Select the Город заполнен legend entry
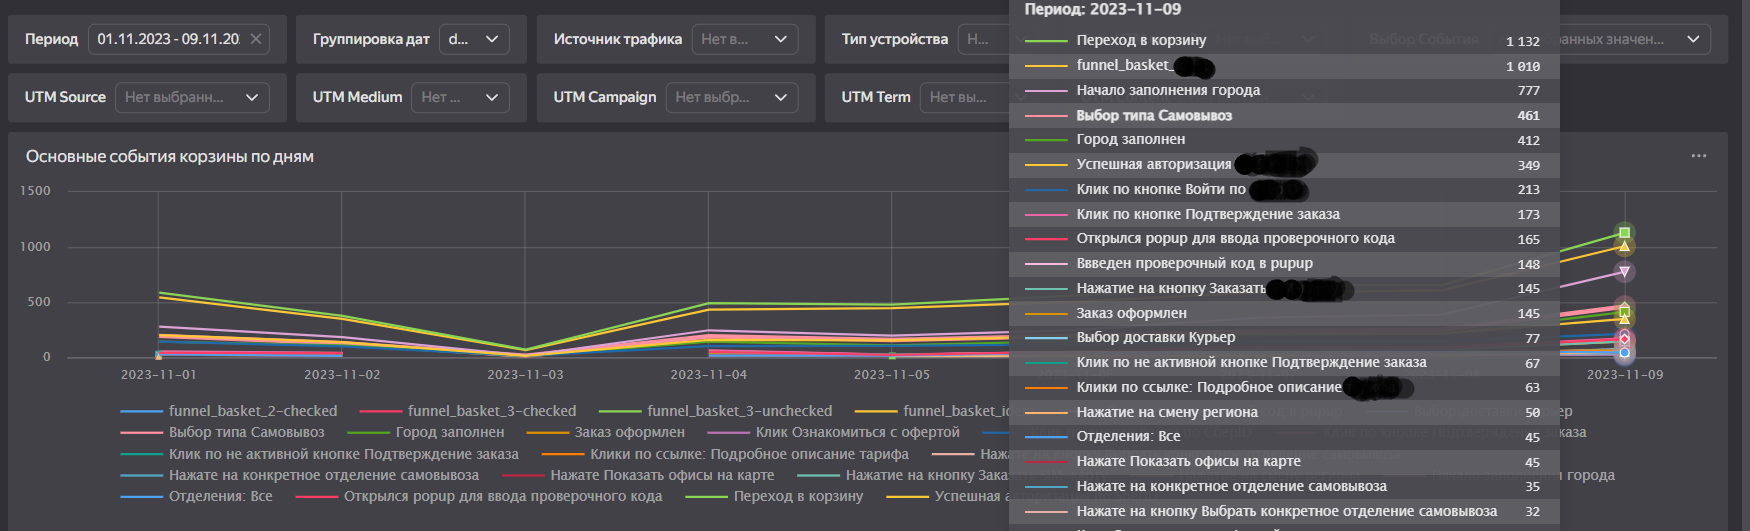 [x=426, y=432]
